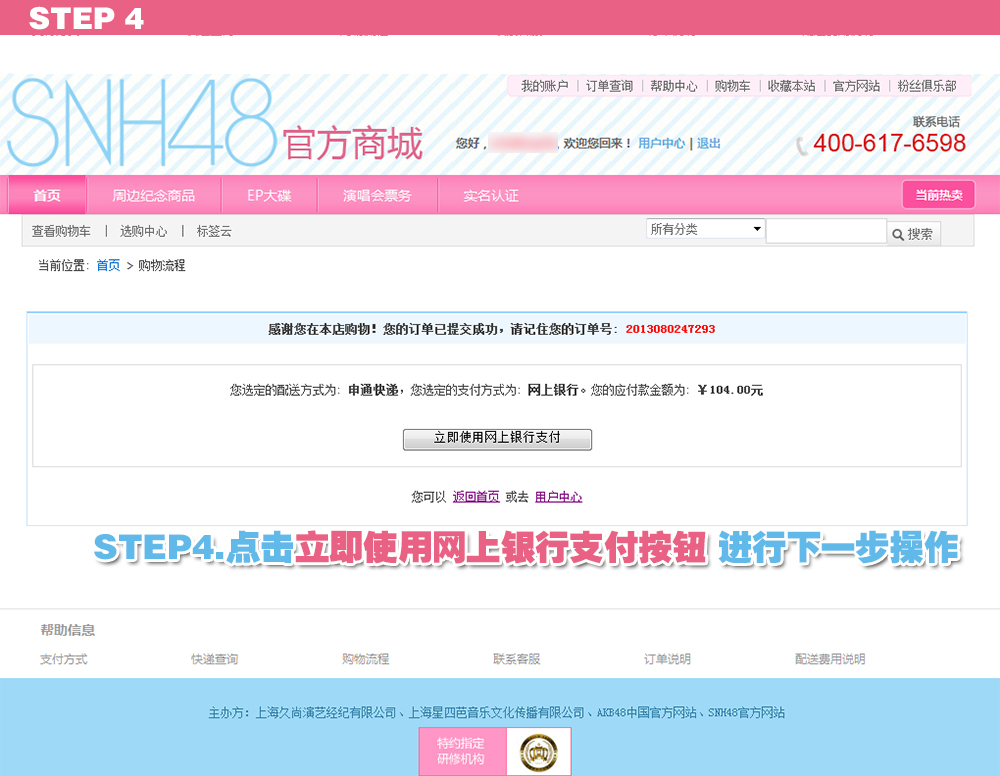The image size is (1000, 776).
Task: Click 退出 to log out
Action: 709,143
